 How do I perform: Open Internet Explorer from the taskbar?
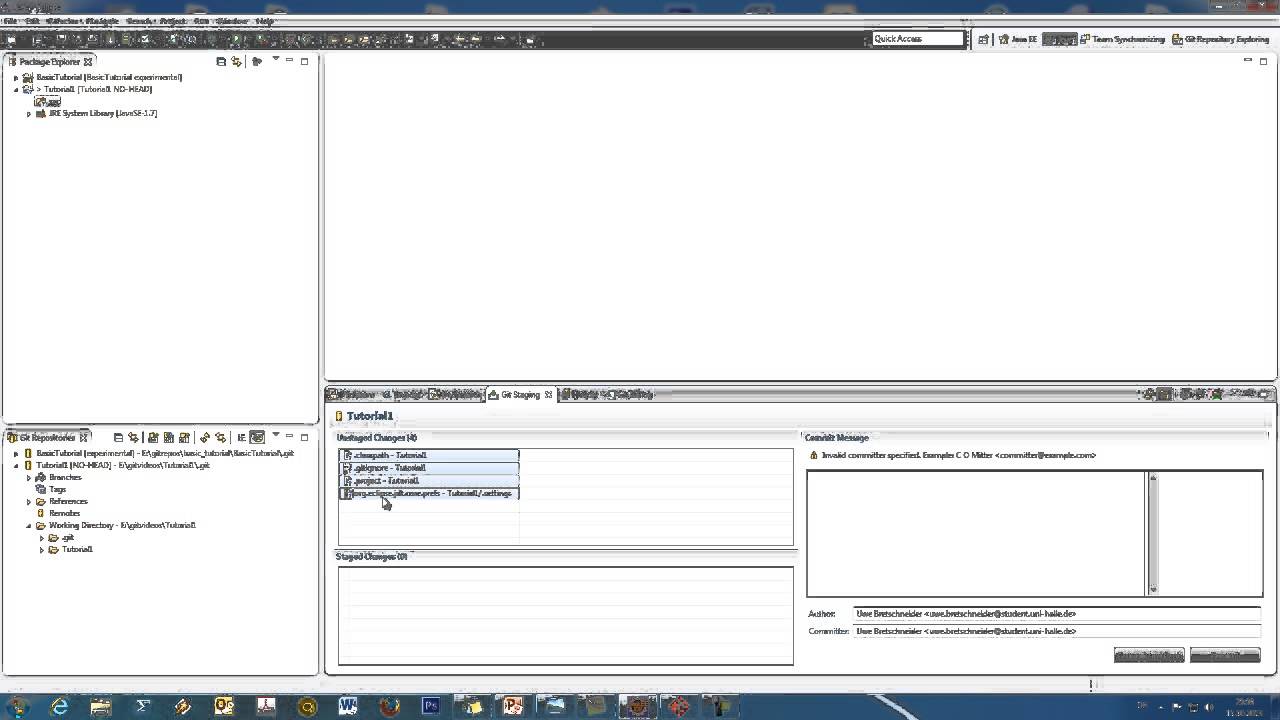coord(60,706)
